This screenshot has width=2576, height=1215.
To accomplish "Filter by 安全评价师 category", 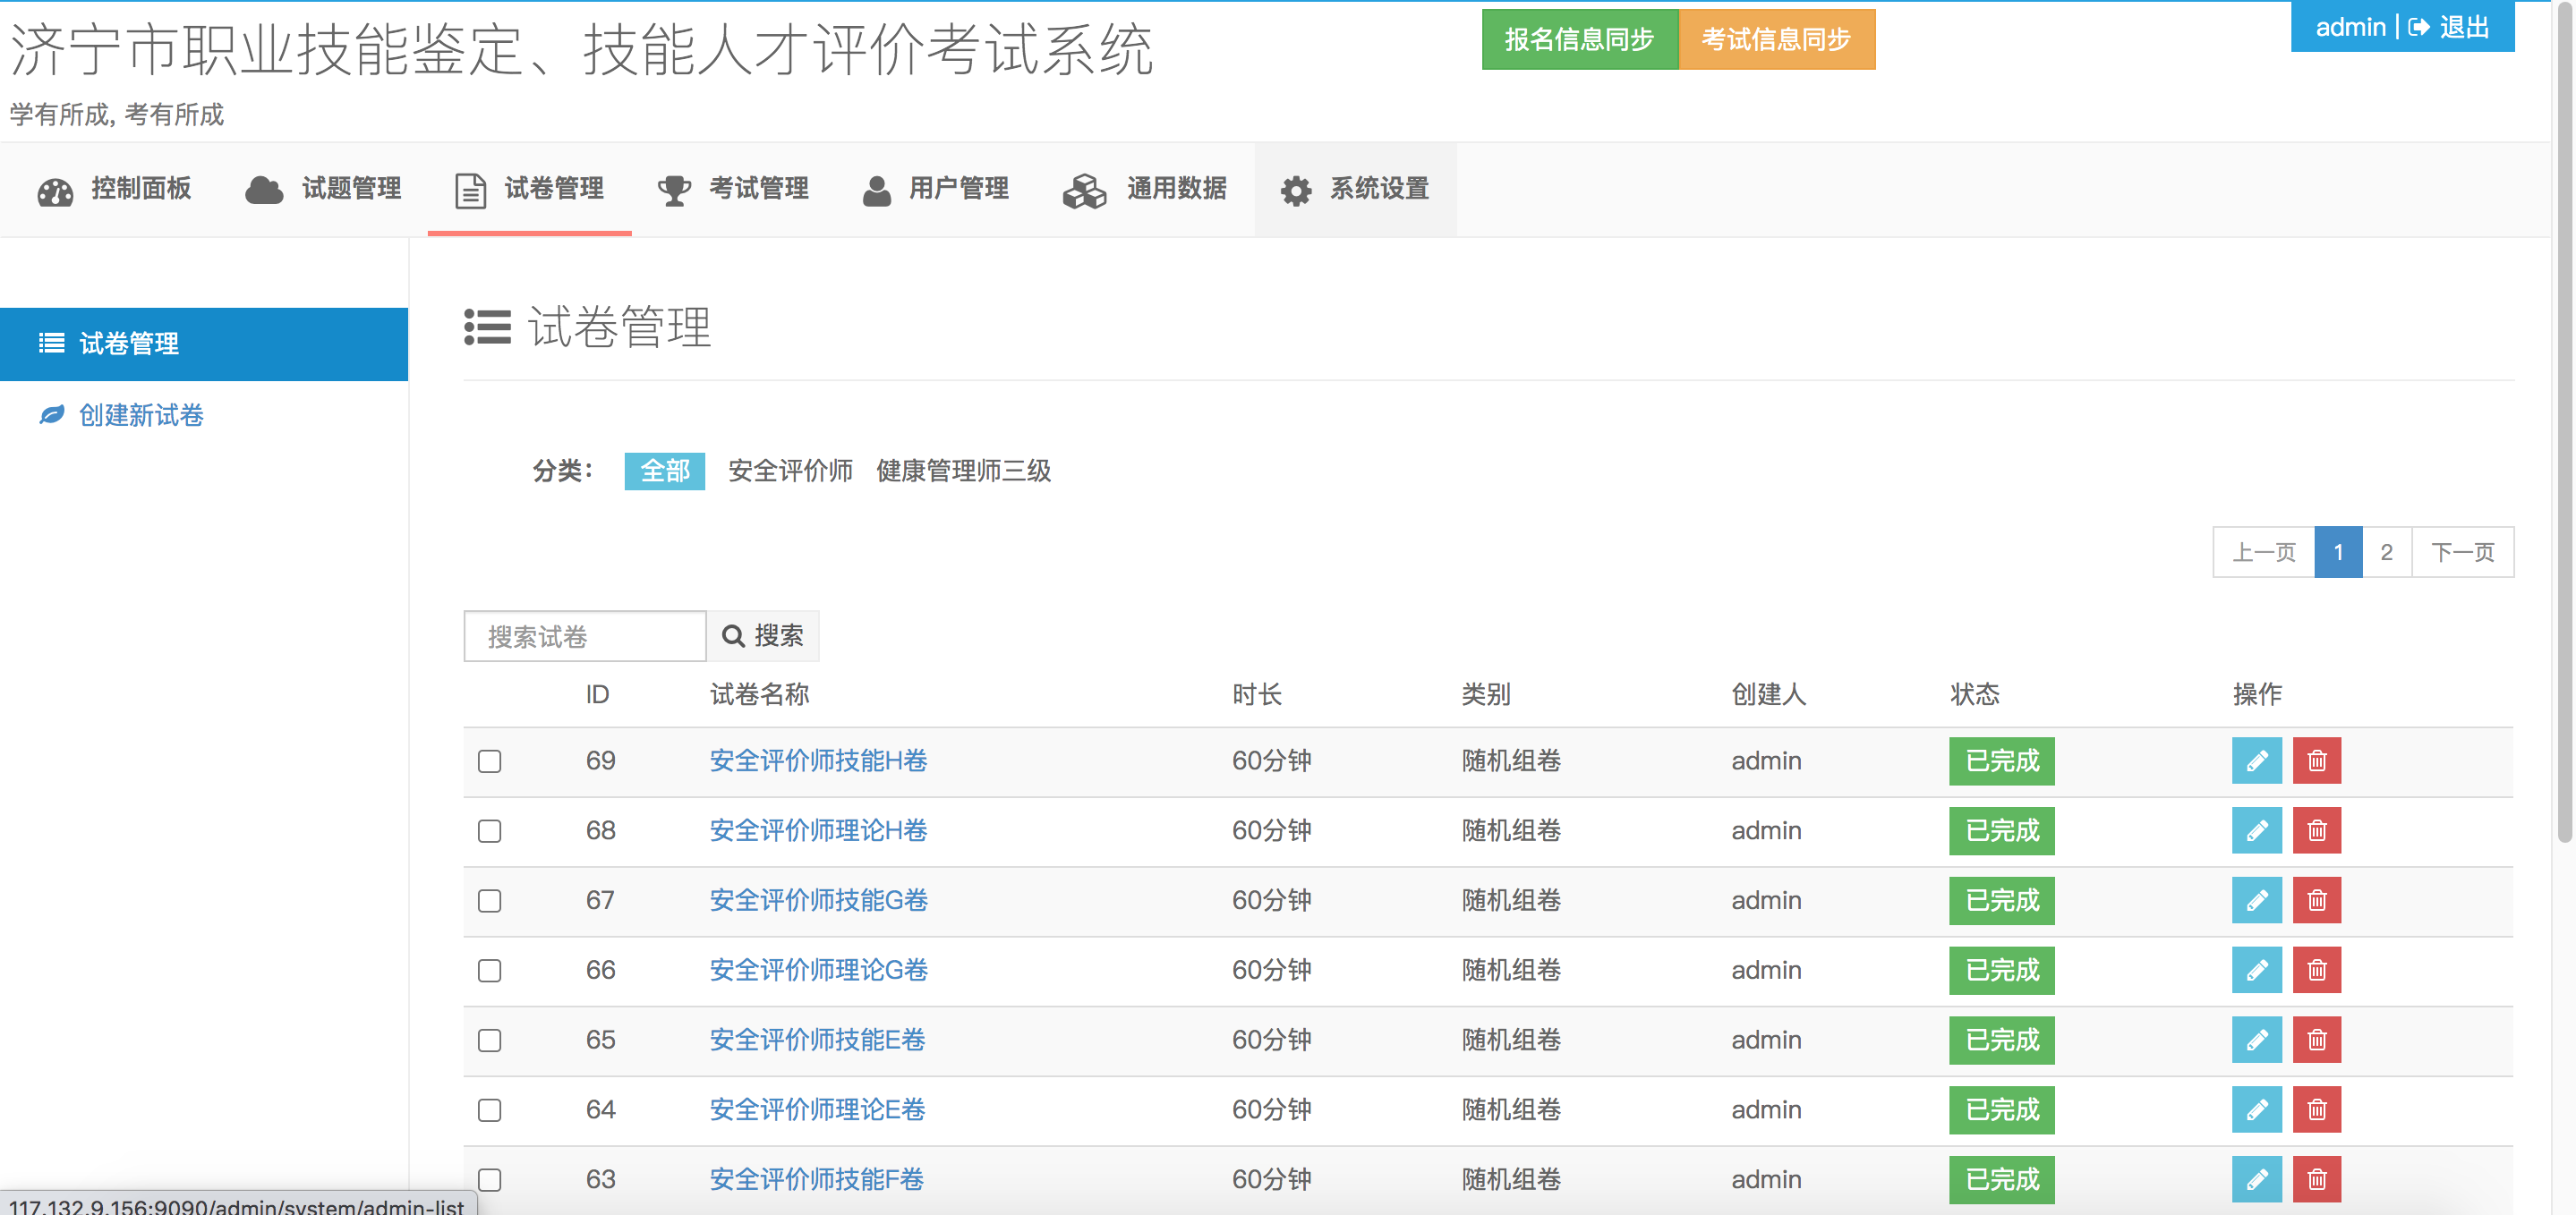I will [x=790, y=471].
